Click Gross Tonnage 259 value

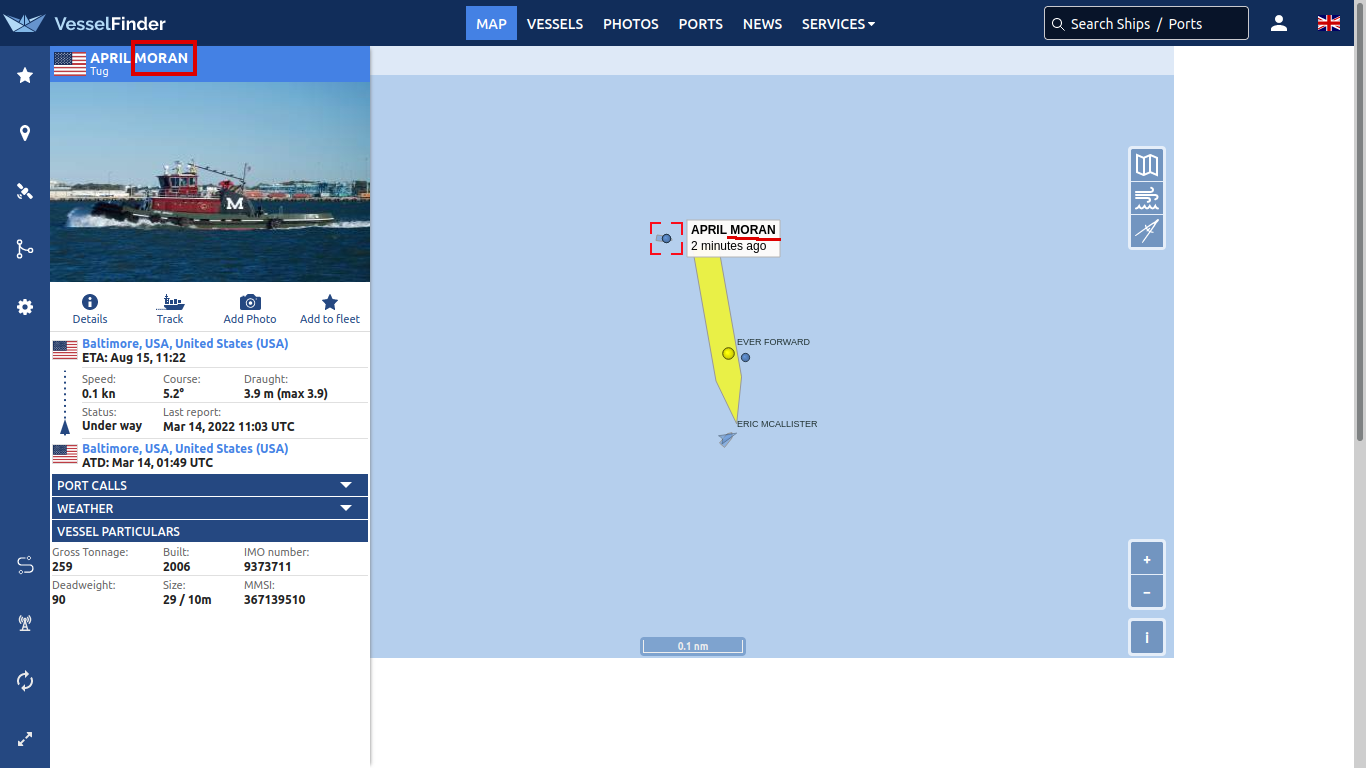(x=62, y=566)
